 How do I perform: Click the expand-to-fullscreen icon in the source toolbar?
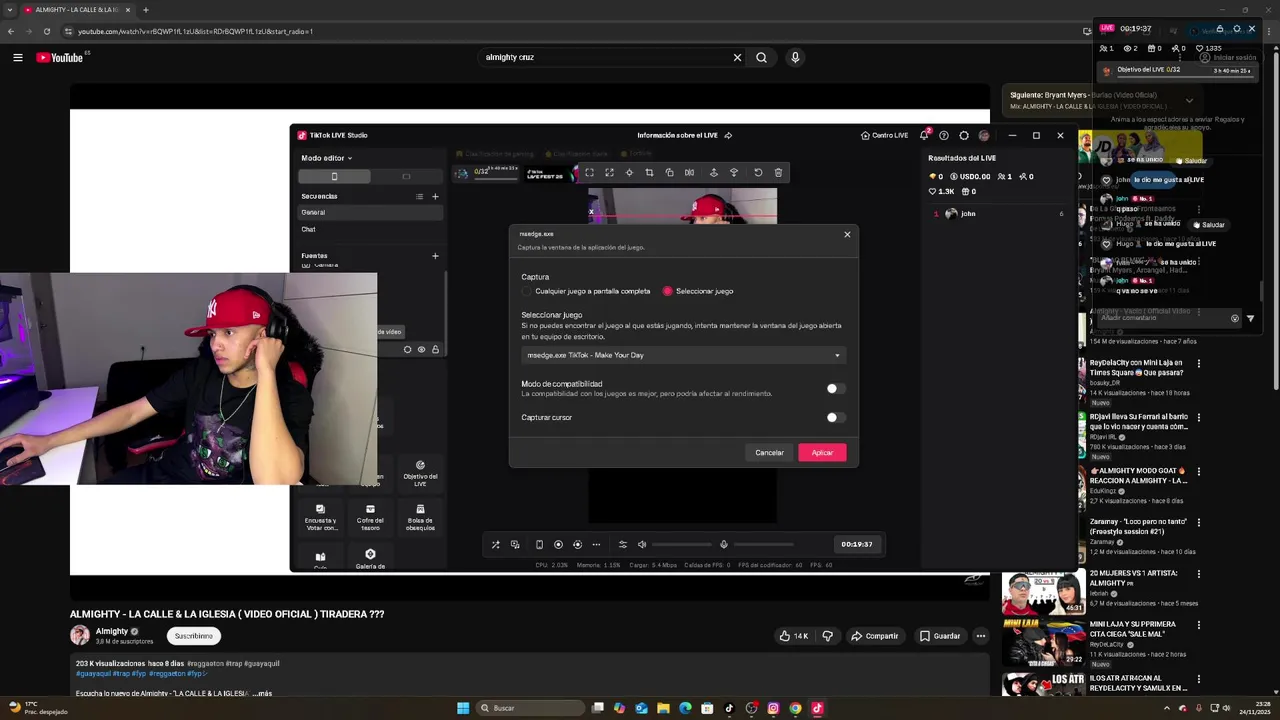point(609,172)
